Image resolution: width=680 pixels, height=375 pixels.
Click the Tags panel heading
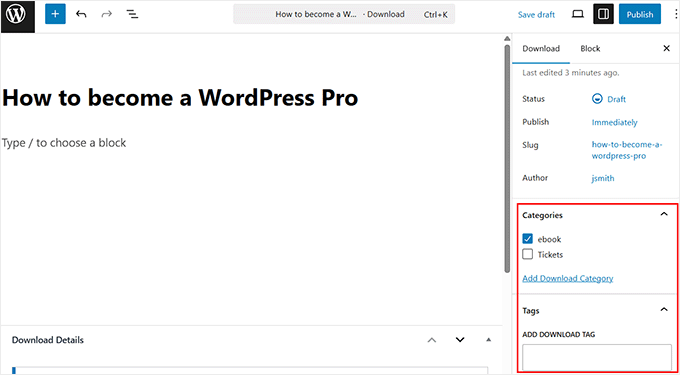coord(531,311)
